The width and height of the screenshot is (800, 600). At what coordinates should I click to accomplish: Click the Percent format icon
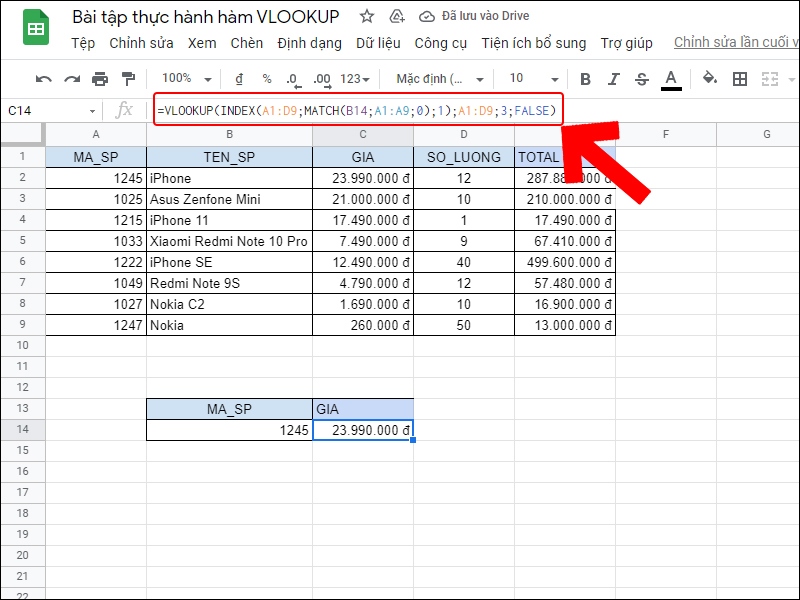pos(268,77)
